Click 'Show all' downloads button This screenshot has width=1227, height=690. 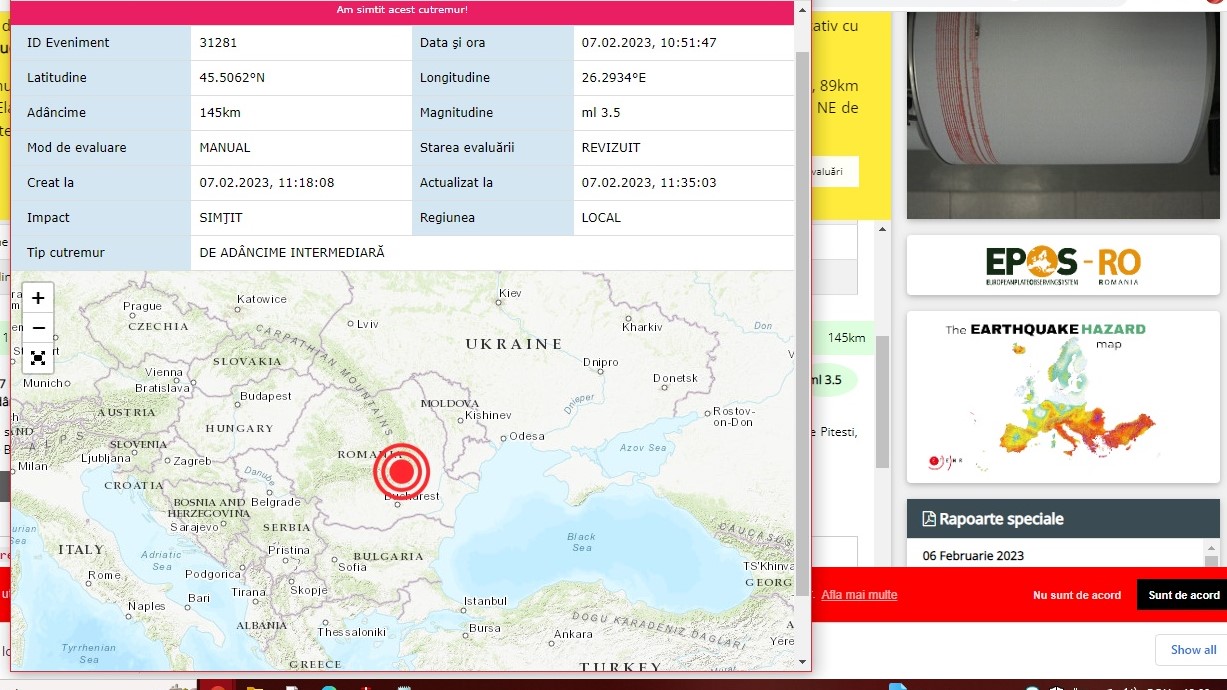pyautogui.click(x=1192, y=649)
